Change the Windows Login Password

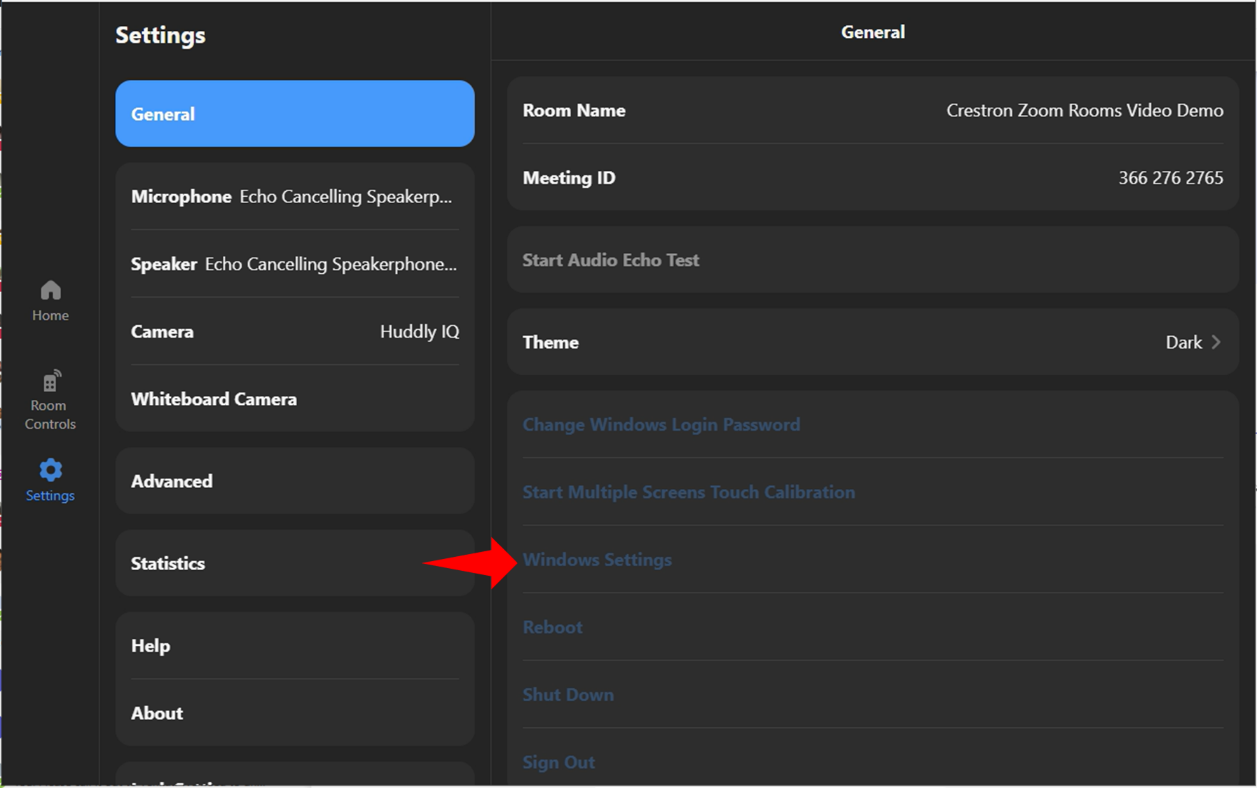872,424
